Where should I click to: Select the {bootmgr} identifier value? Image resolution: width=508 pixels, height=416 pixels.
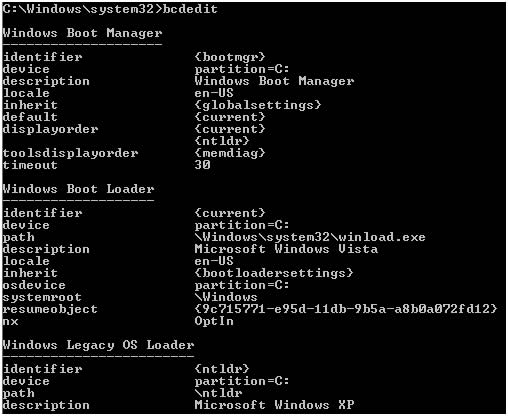pos(230,57)
